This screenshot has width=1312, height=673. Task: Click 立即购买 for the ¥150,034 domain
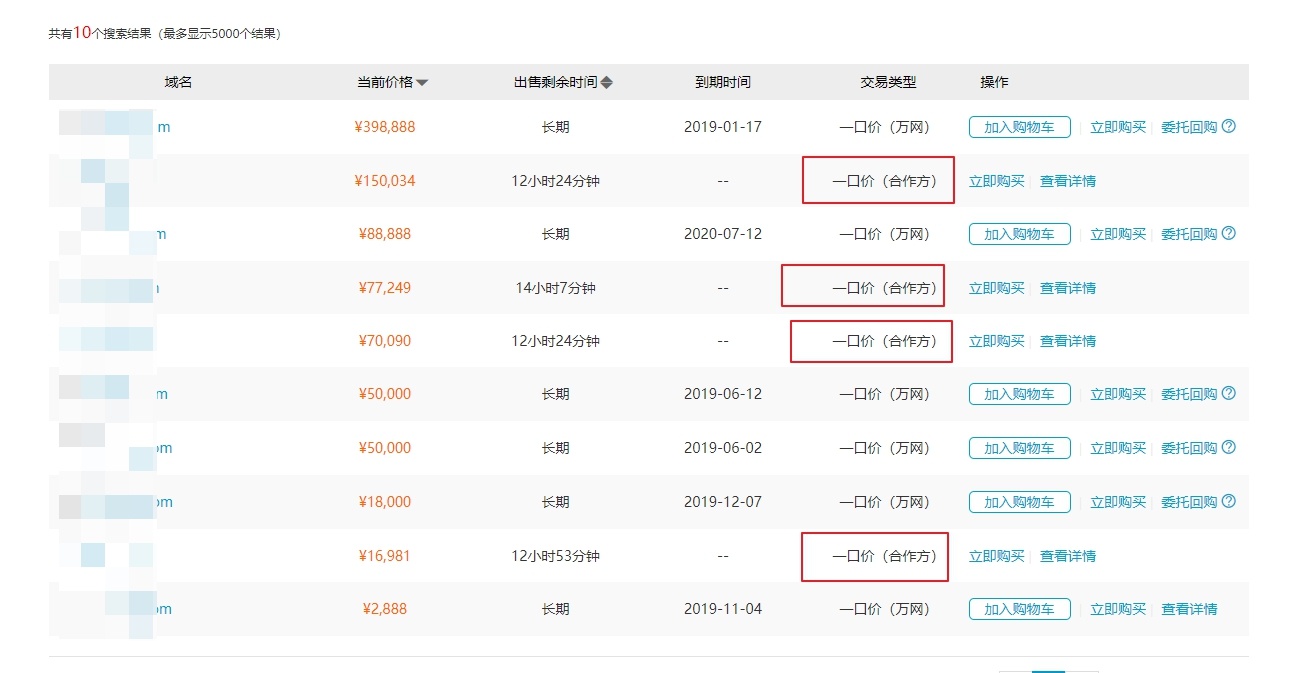click(x=996, y=181)
